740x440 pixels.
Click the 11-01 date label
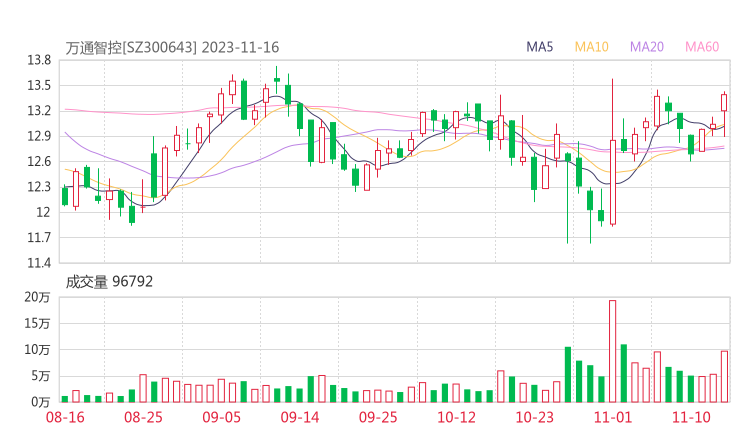click(613, 417)
